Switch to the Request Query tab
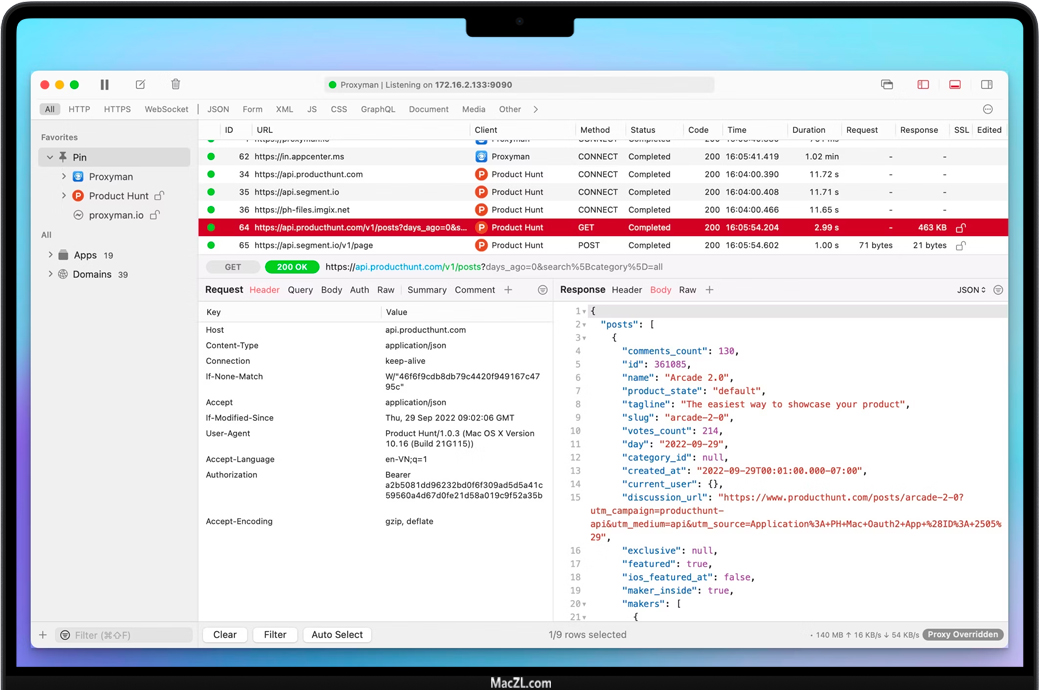Viewport: 1040px width, 690px height. (300, 290)
